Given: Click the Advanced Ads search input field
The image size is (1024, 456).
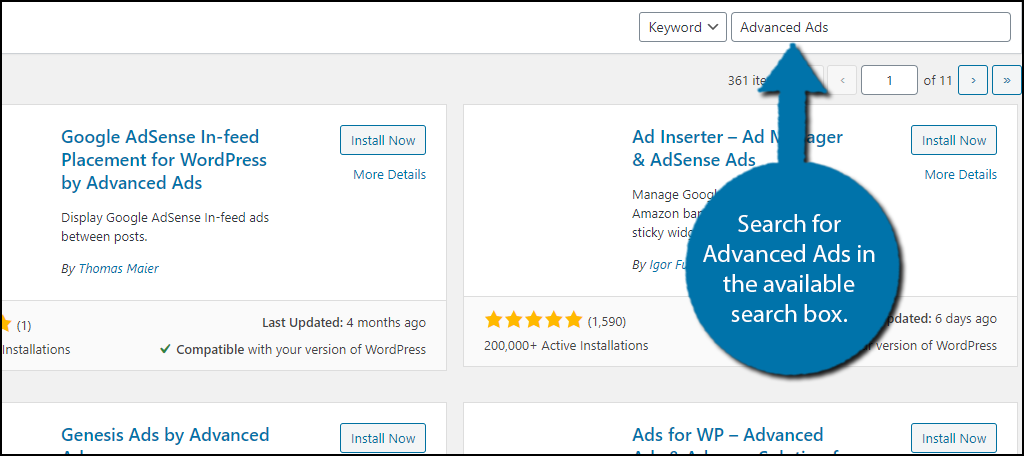Looking at the screenshot, I should (x=871, y=27).
